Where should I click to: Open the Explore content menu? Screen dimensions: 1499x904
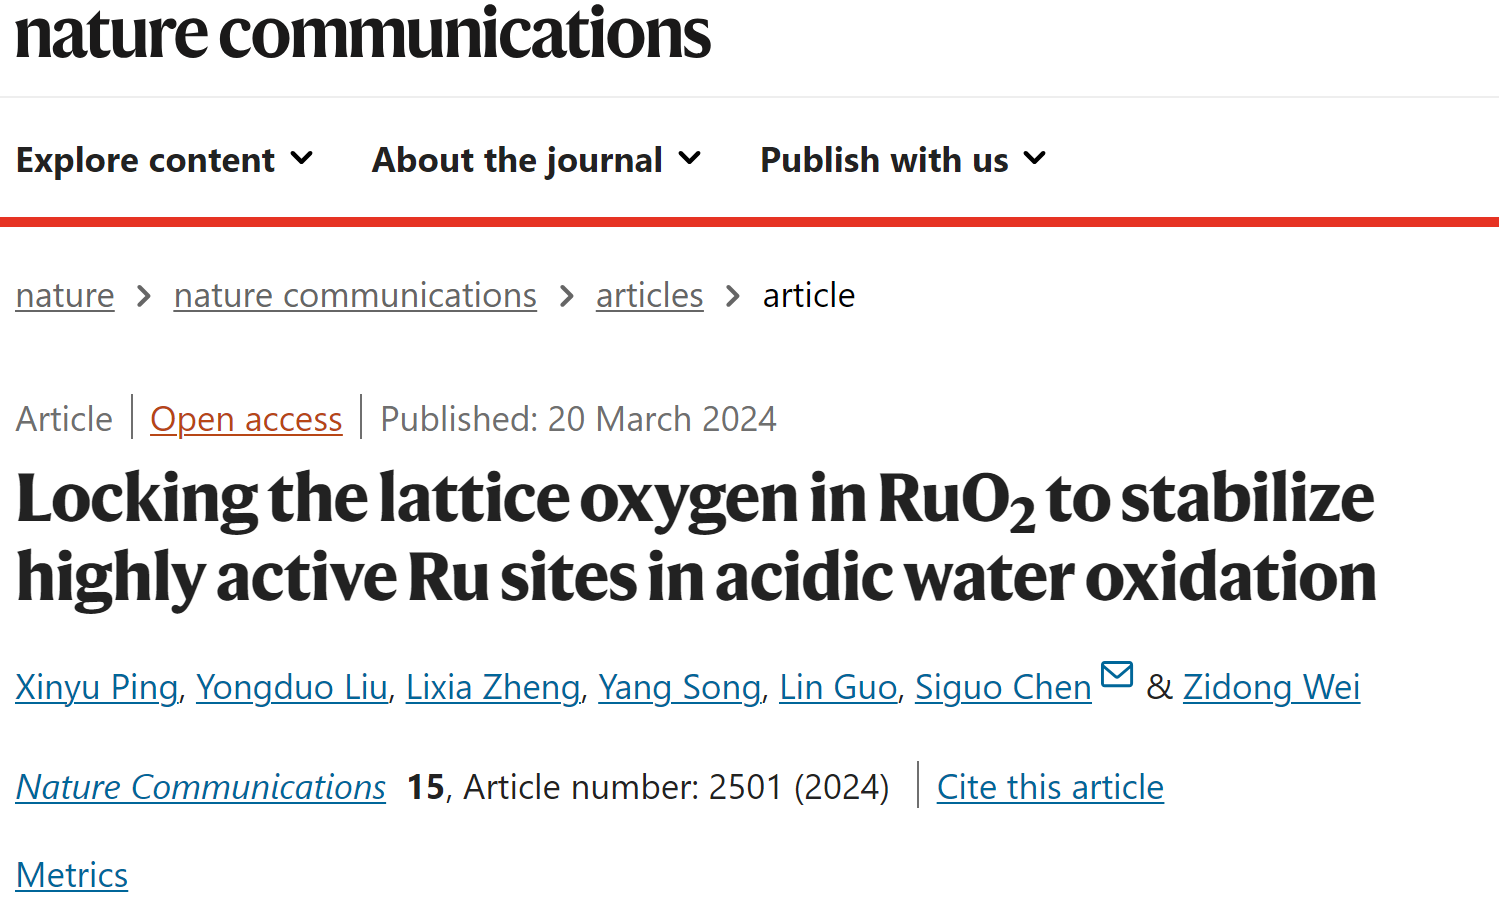pos(165,160)
